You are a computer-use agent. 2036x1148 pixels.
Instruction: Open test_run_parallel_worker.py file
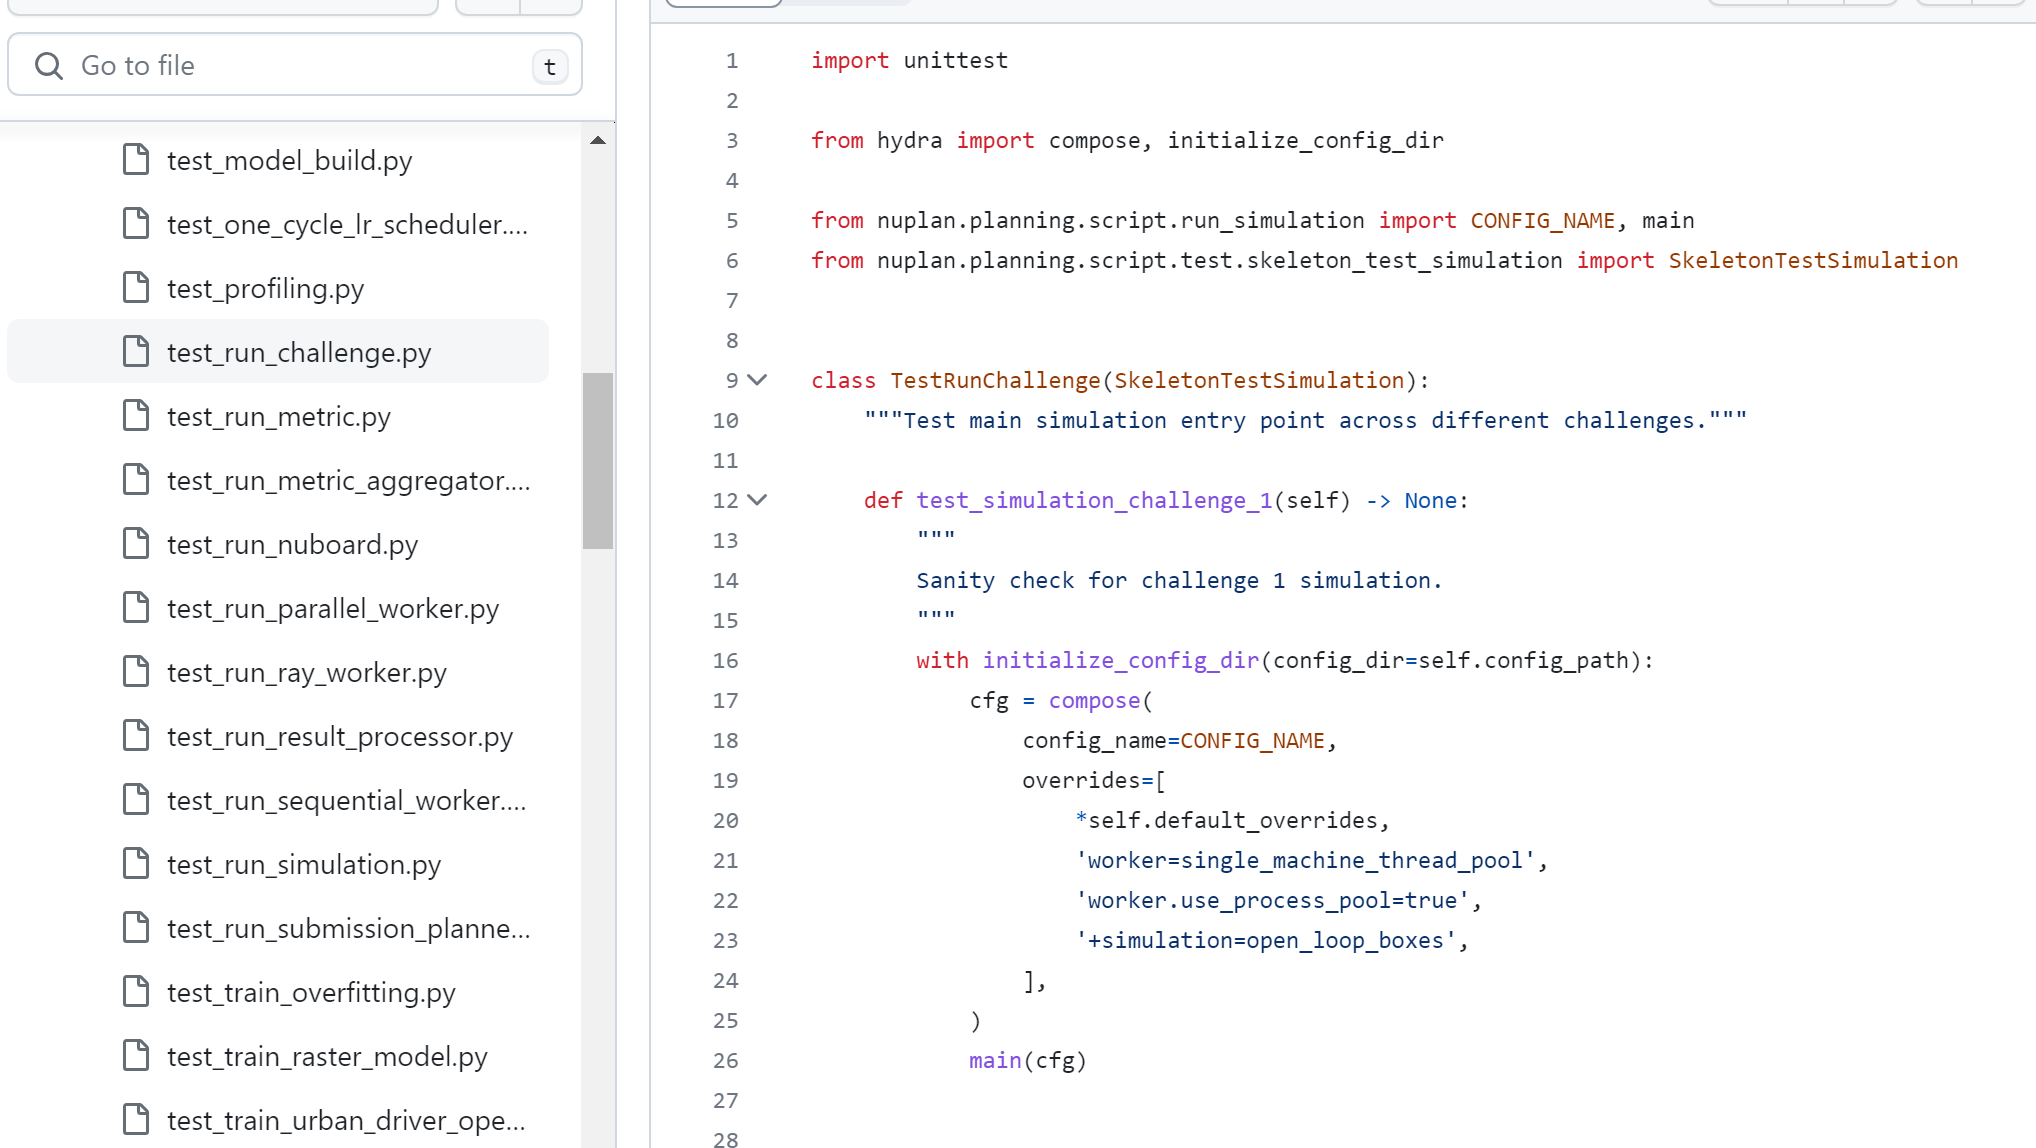click(332, 608)
